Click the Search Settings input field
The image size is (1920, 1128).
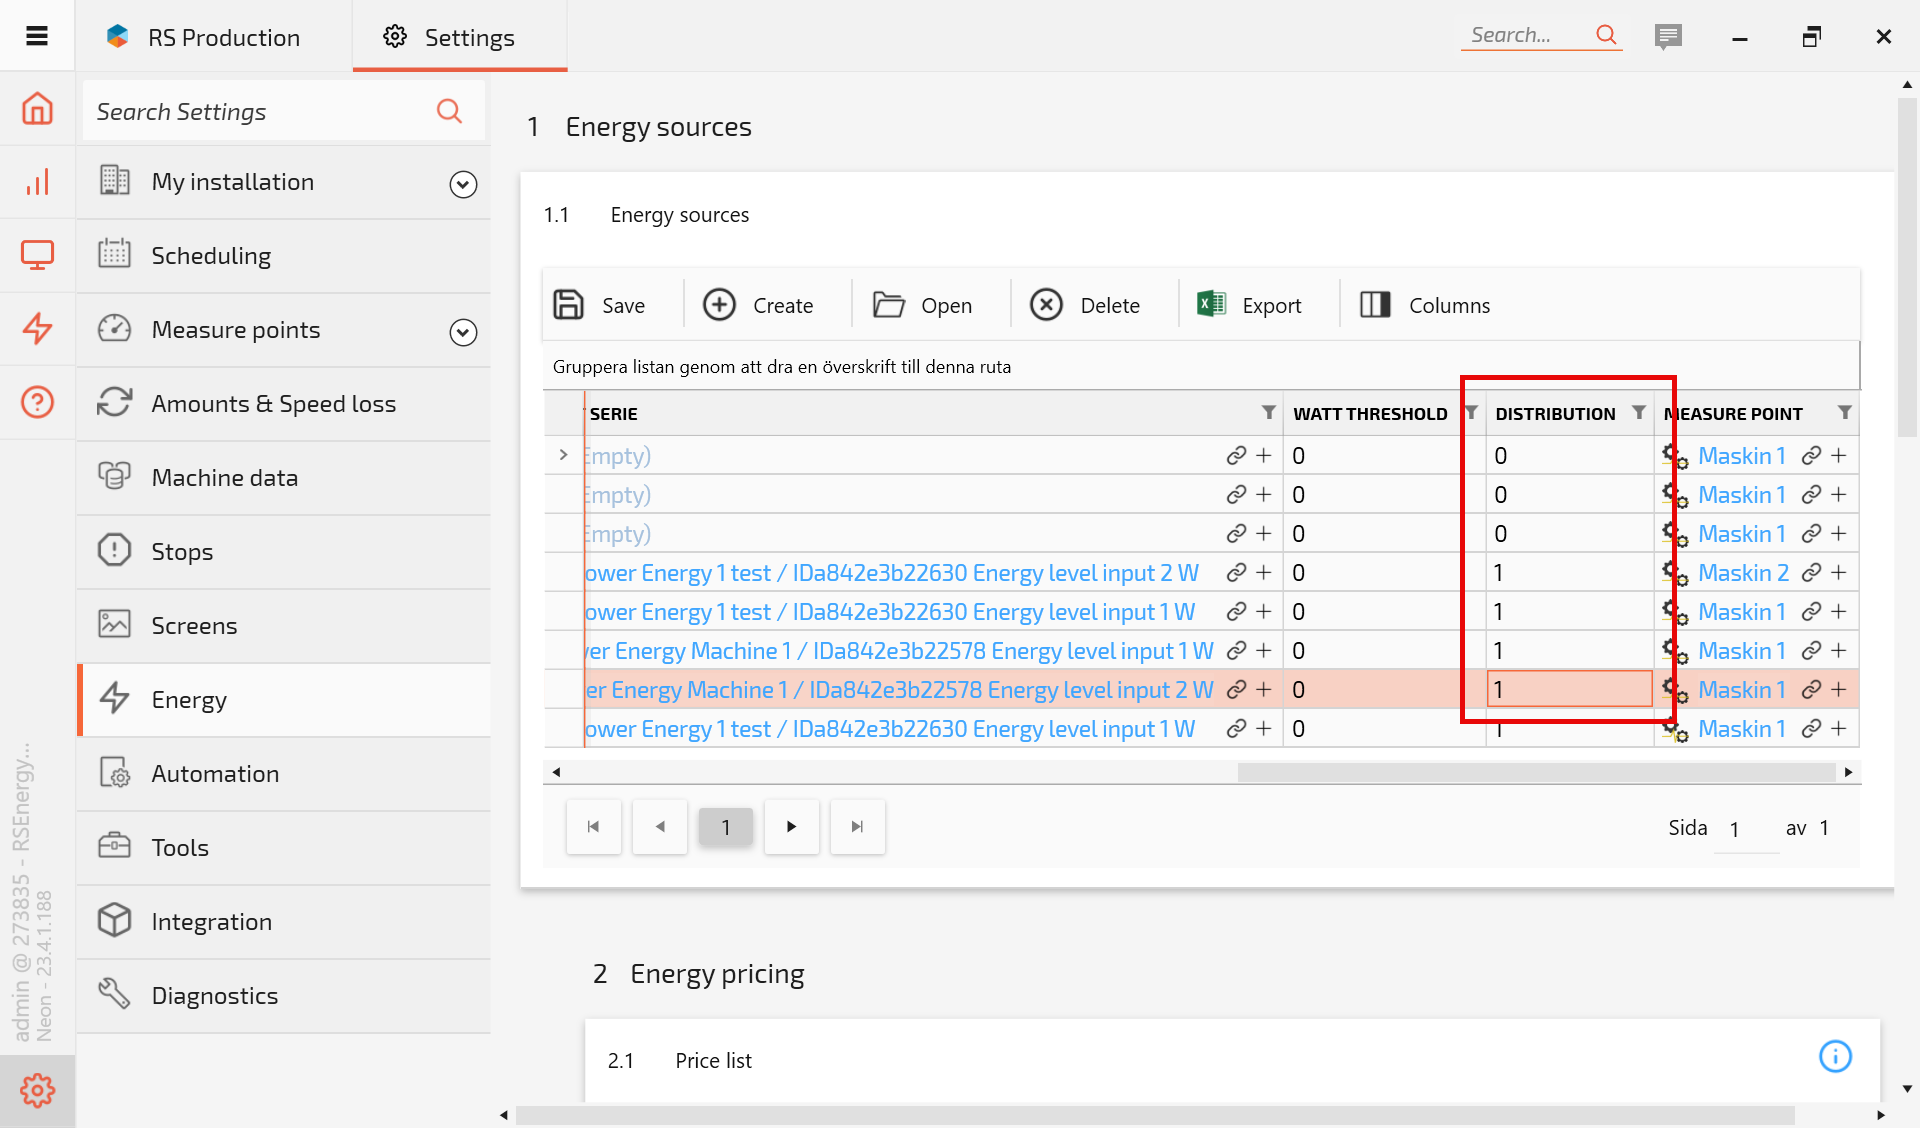tap(260, 111)
